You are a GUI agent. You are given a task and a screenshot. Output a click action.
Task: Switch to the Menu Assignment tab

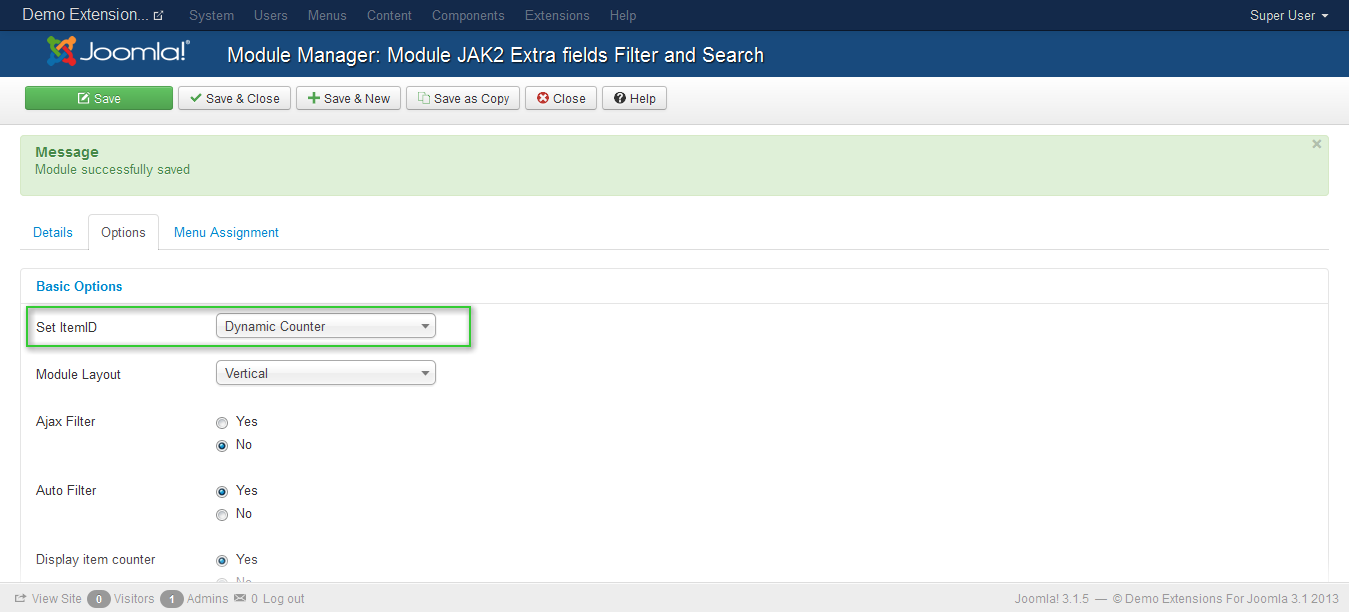(226, 232)
